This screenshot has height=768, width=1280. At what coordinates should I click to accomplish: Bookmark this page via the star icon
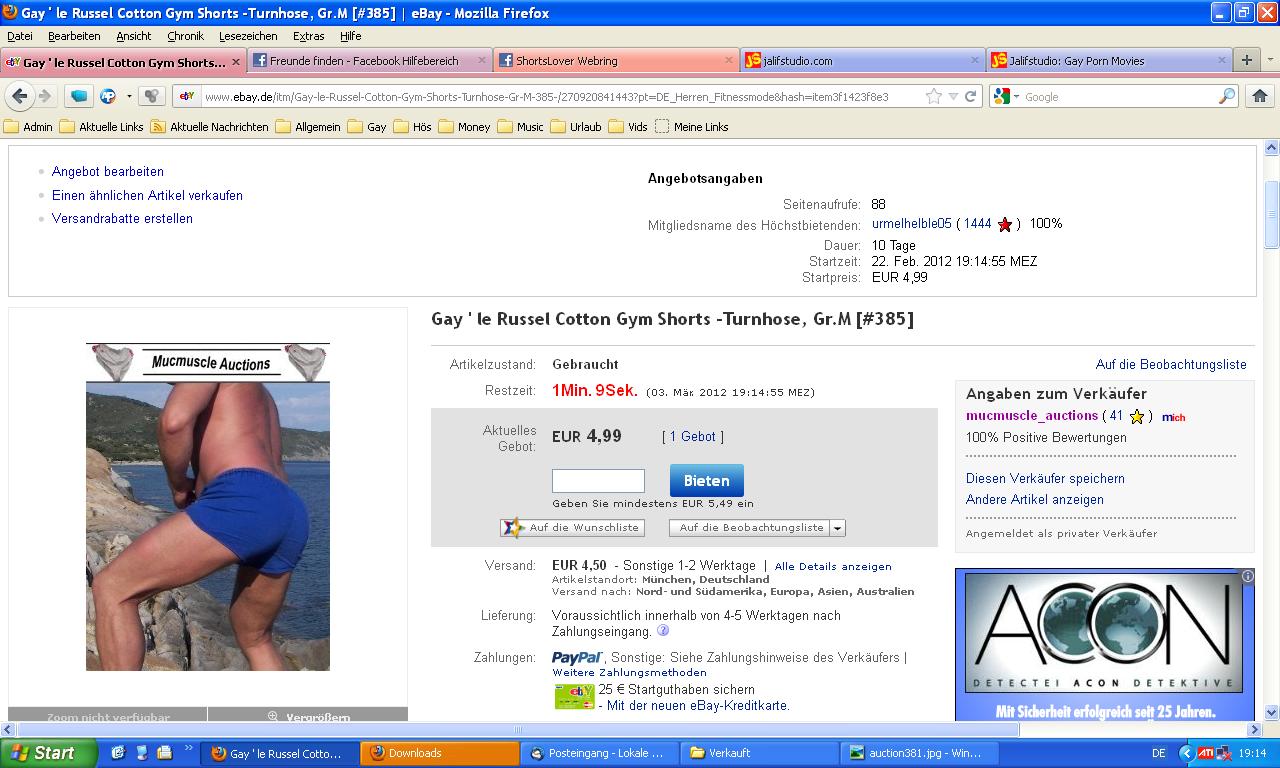click(x=934, y=97)
